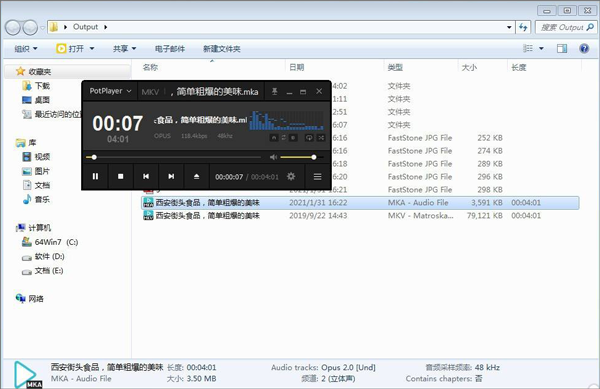The width and height of the screenshot is (600, 389).
Task: Open PotPlayer settings via the gear icon
Action: (291, 176)
